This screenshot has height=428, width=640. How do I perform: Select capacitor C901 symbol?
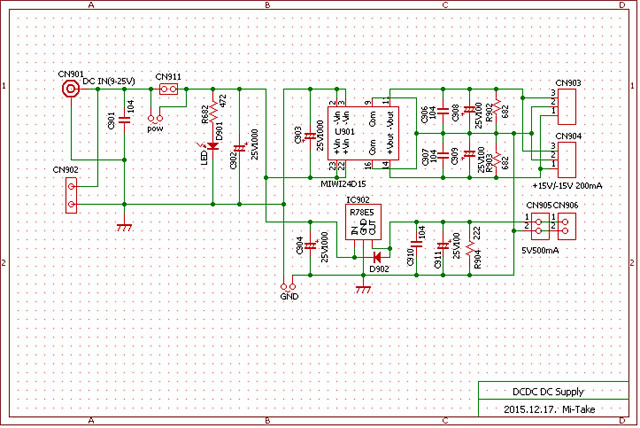tap(124, 120)
